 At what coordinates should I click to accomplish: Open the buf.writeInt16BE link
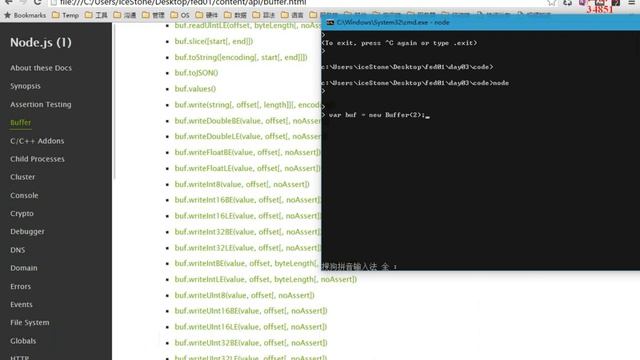pyautogui.click(x=248, y=200)
